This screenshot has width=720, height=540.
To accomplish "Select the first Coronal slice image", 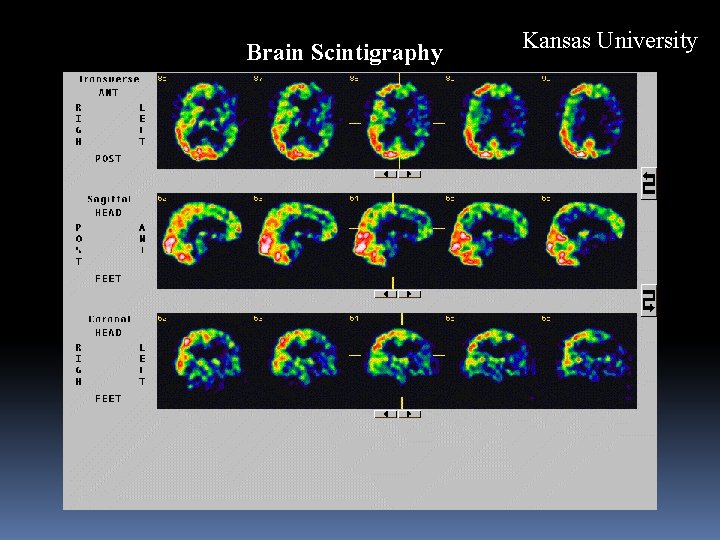I will click(x=205, y=361).
